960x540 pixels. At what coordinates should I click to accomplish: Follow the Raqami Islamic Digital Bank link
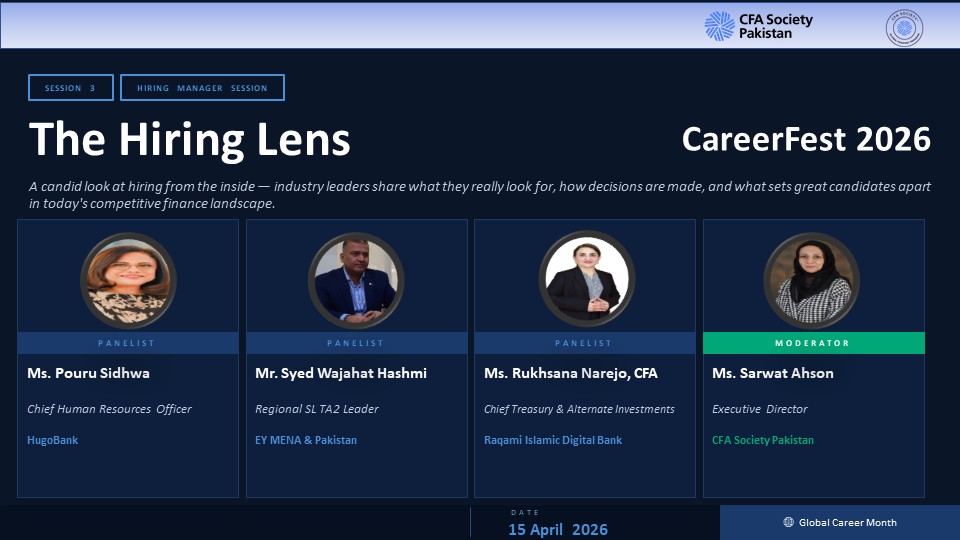coord(553,440)
